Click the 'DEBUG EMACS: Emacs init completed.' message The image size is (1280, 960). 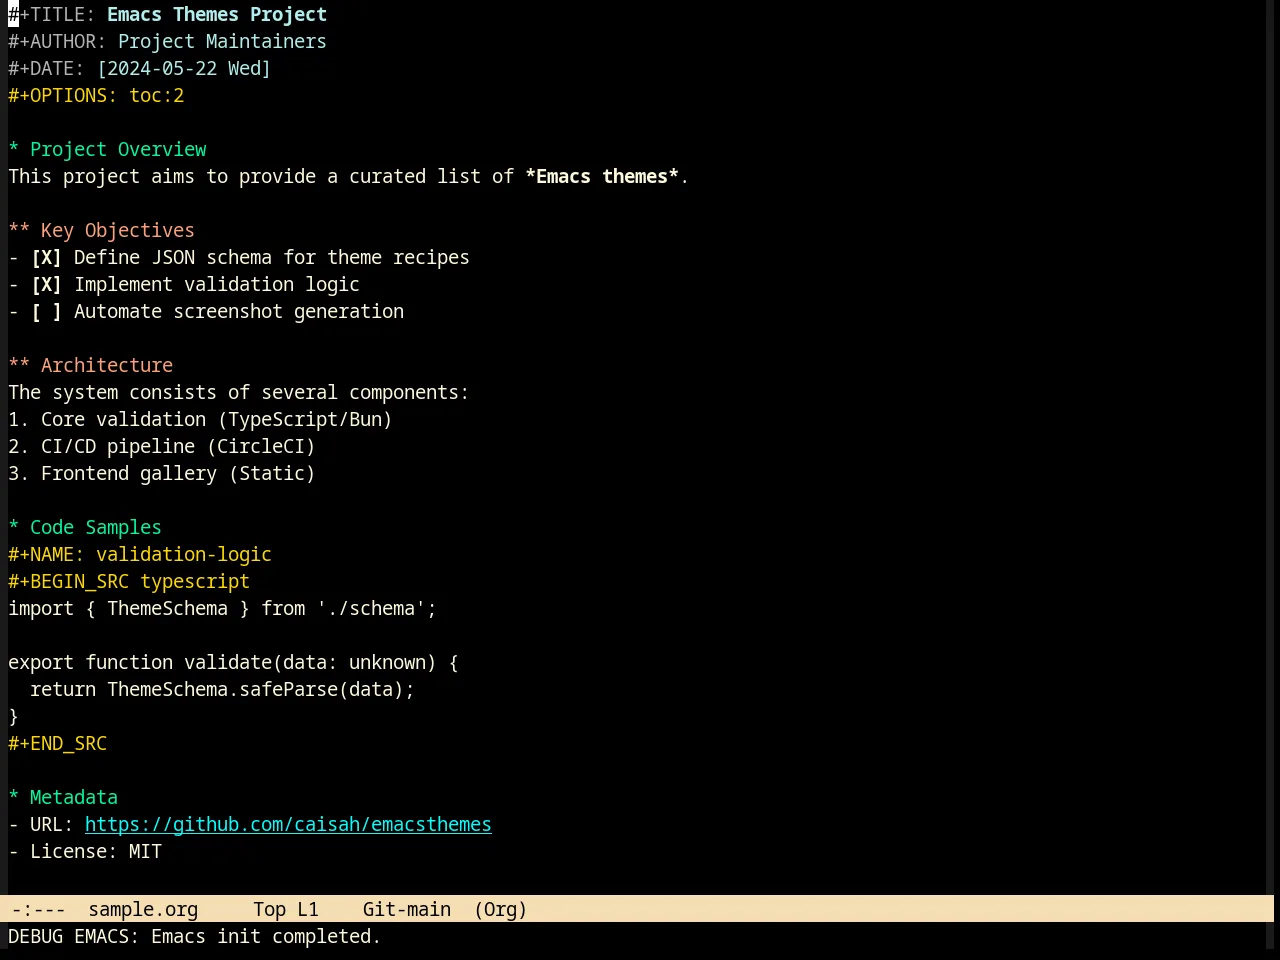195,936
